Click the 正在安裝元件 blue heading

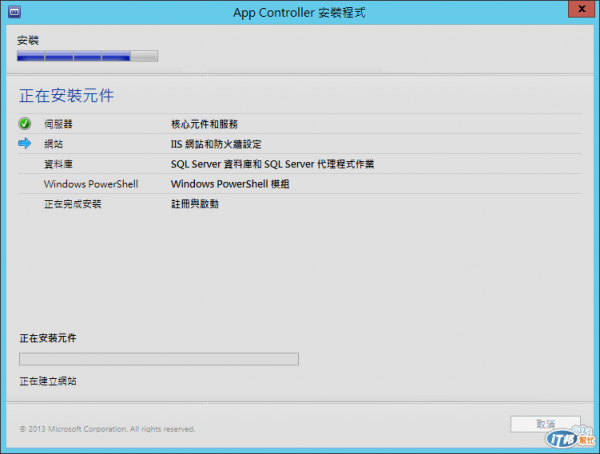point(67,95)
